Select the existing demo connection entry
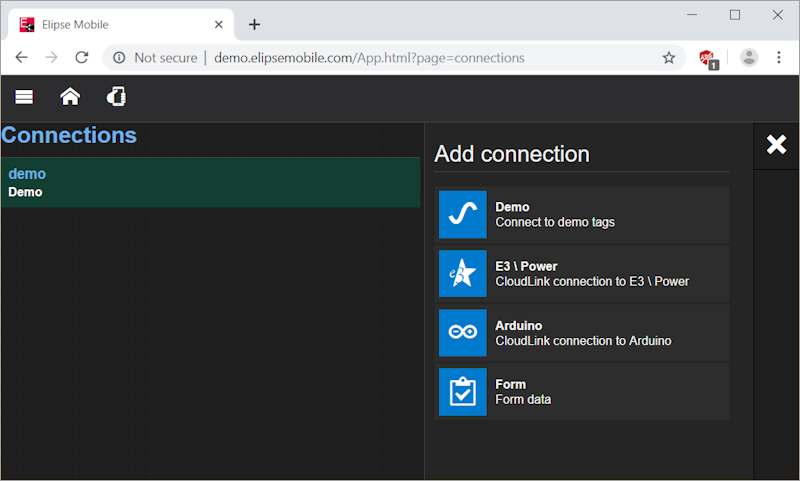The height and width of the screenshot is (481, 800). tap(210, 182)
